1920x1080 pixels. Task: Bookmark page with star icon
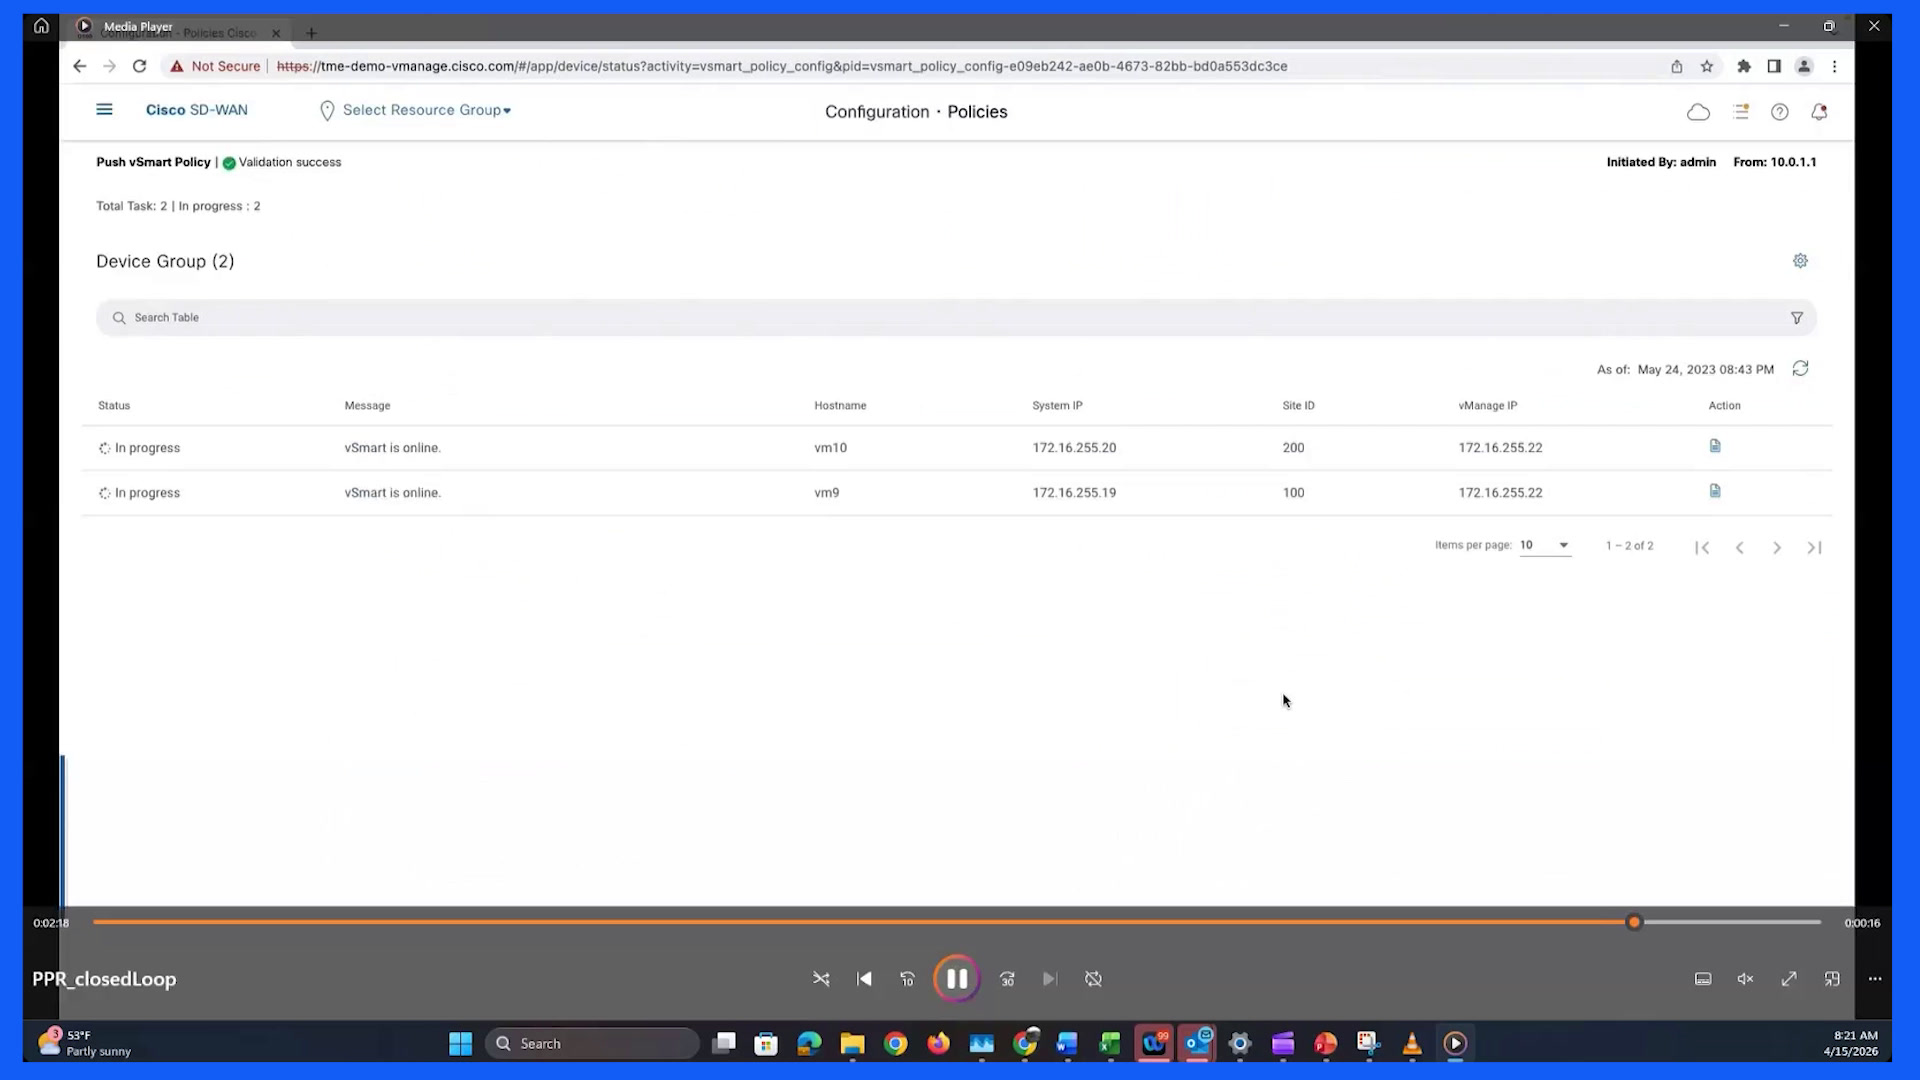pos(1707,66)
